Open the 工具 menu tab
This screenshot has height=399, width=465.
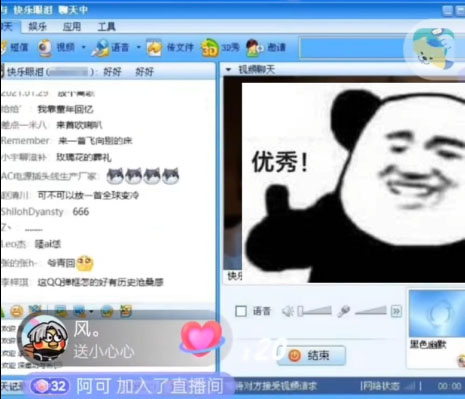click(106, 27)
